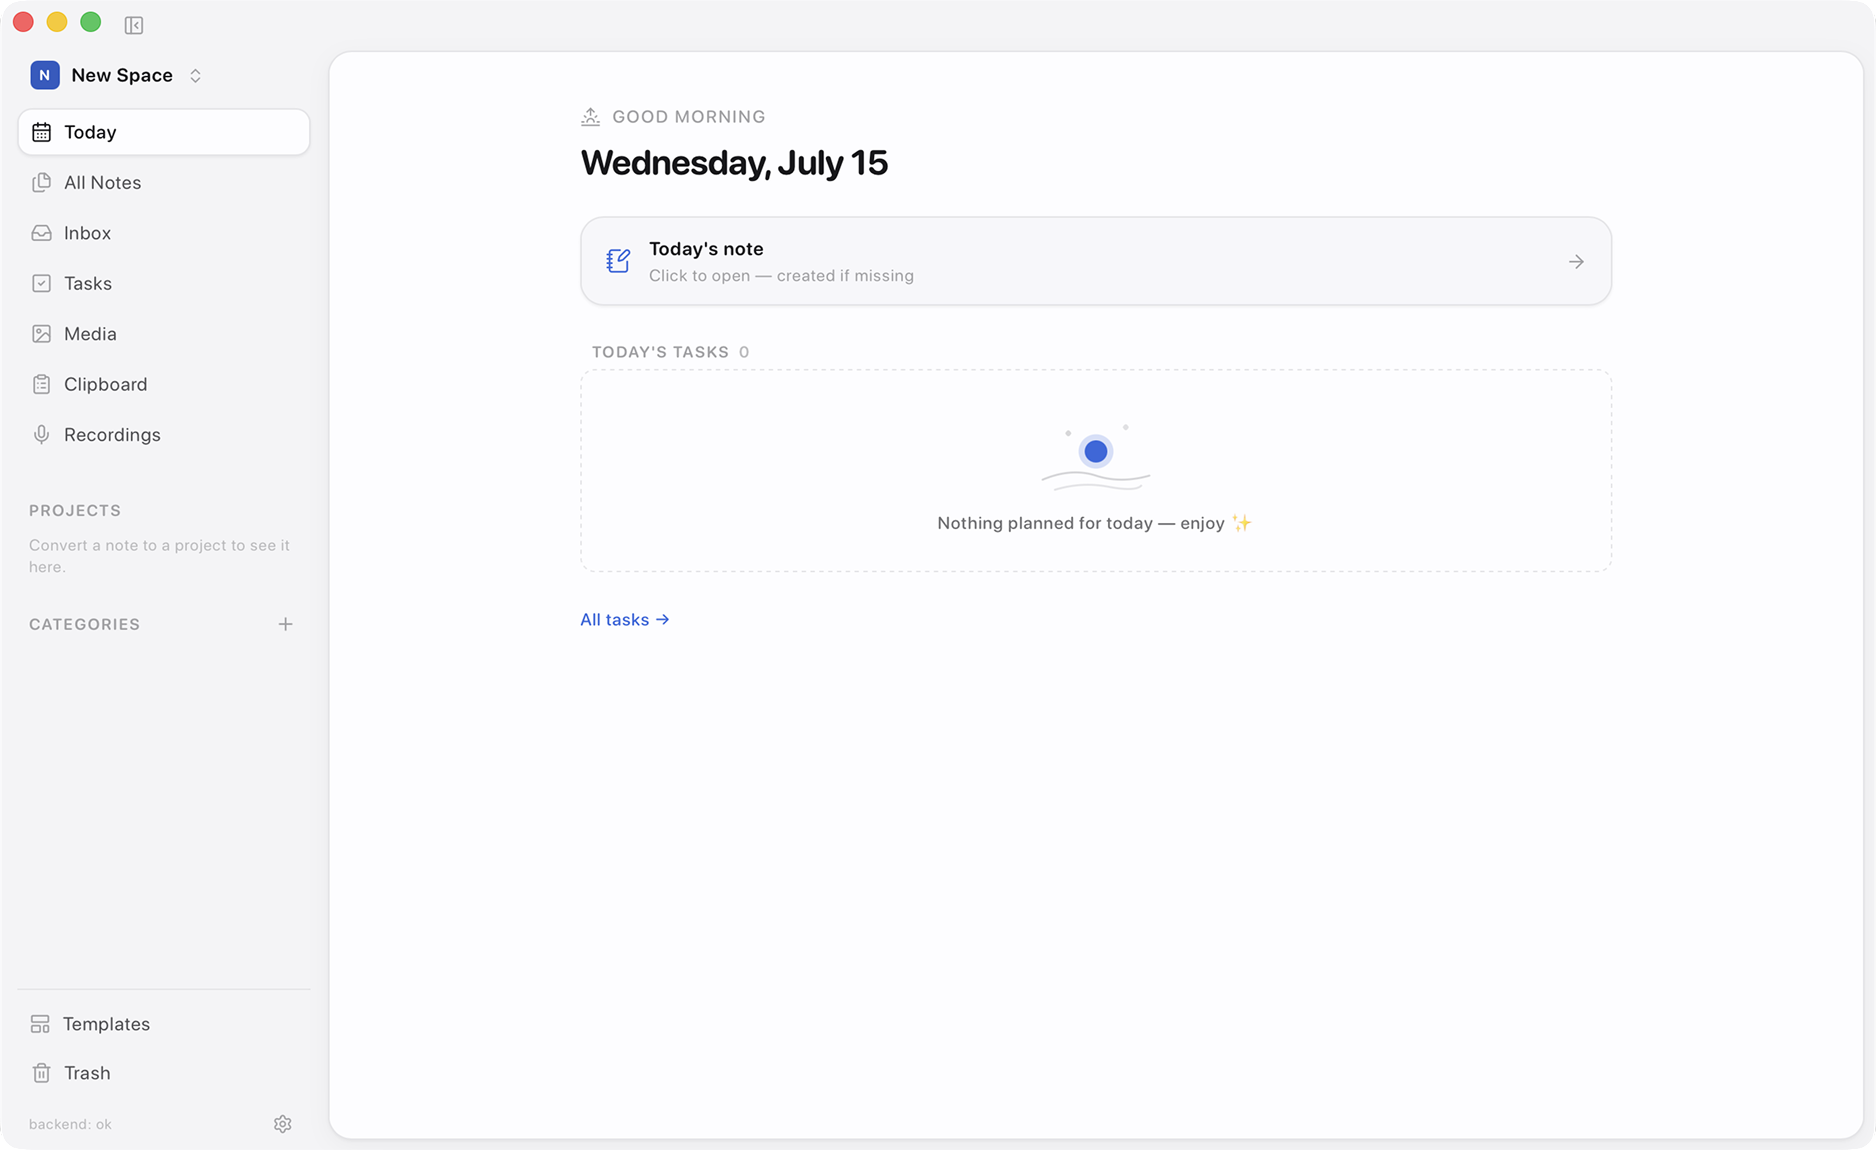Click the 'Wednesday, July 15' date heading
The width and height of the screenshot is (1876, 1150).
pos(734,163)
